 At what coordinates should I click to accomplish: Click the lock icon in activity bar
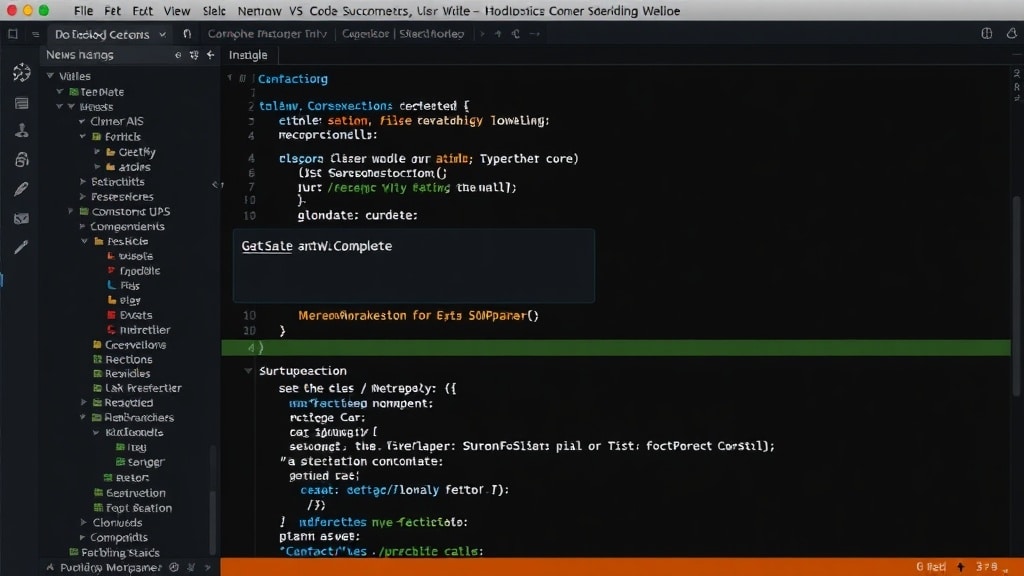click(21, 160)
